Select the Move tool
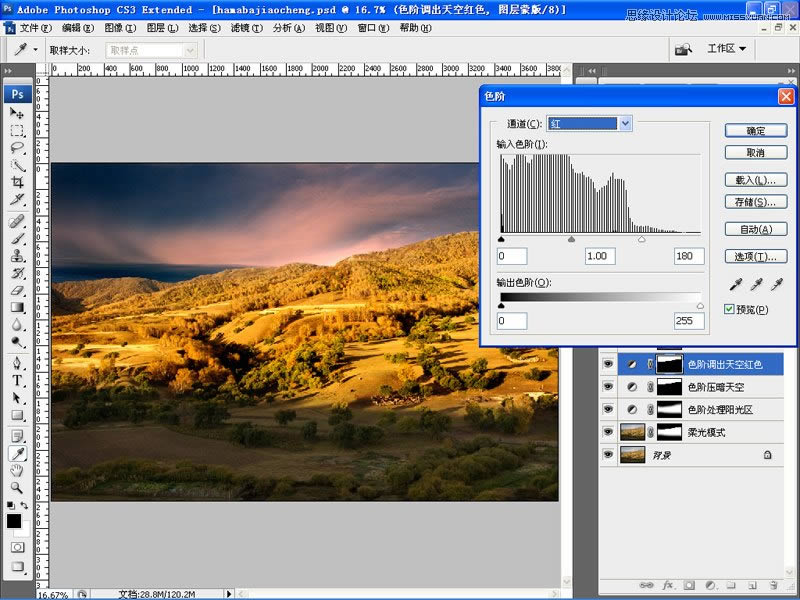Image resolution: width=800 pixels, height=600 pixels. click(x=17, y=114)
